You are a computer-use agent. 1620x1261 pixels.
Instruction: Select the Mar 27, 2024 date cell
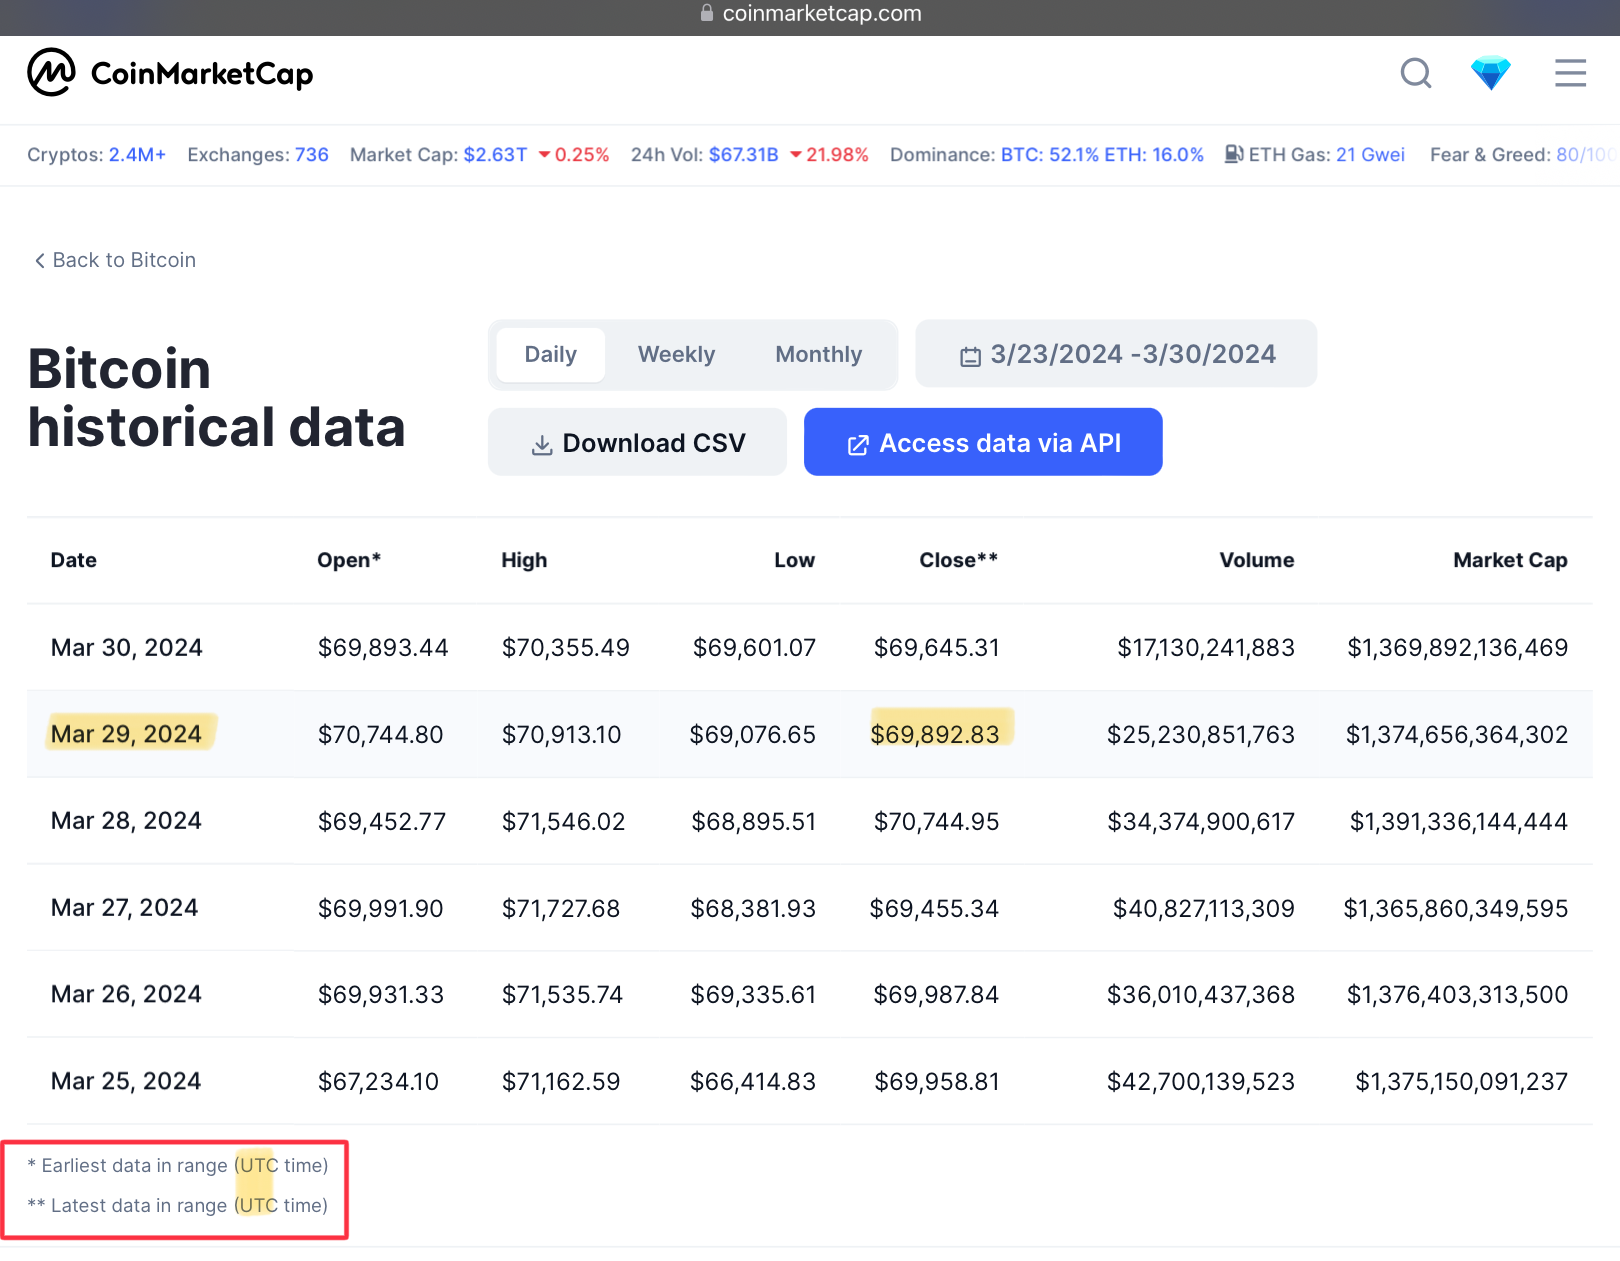click(125, 908)
